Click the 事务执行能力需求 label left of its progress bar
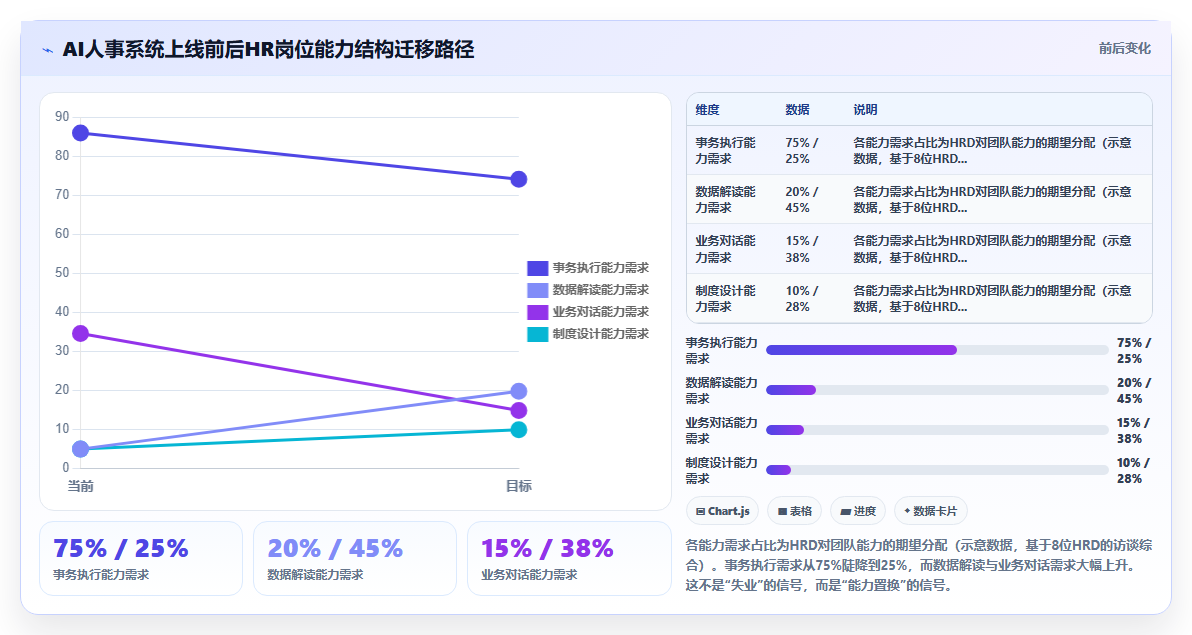Image resolution: width=1192 pixels, height=635 pixels. coord(721,351)
